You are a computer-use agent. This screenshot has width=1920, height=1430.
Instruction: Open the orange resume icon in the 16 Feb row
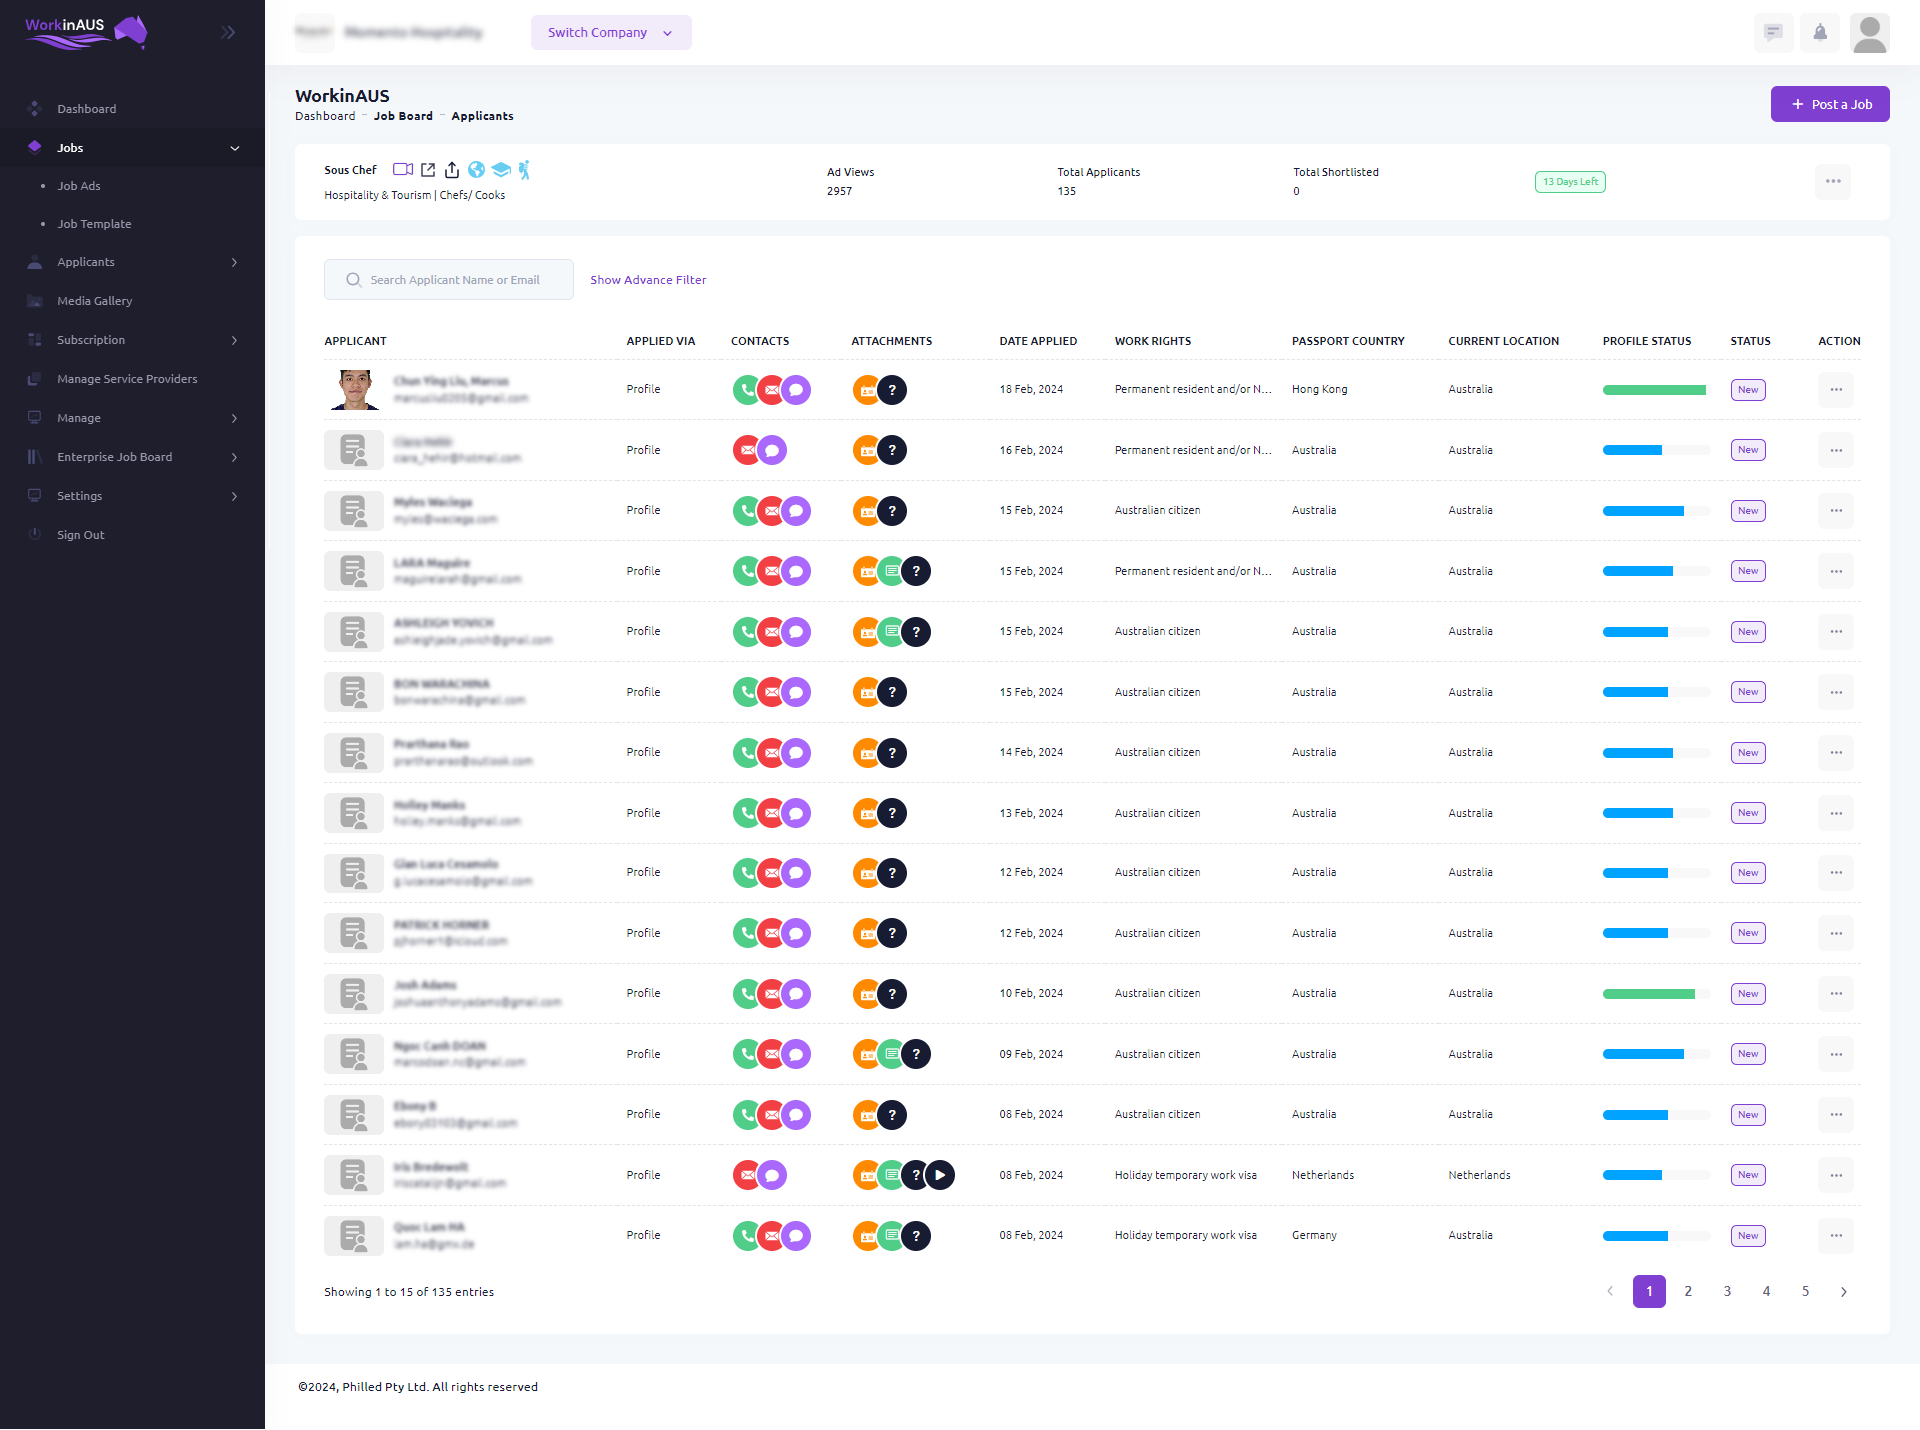(x=867, y=450)
